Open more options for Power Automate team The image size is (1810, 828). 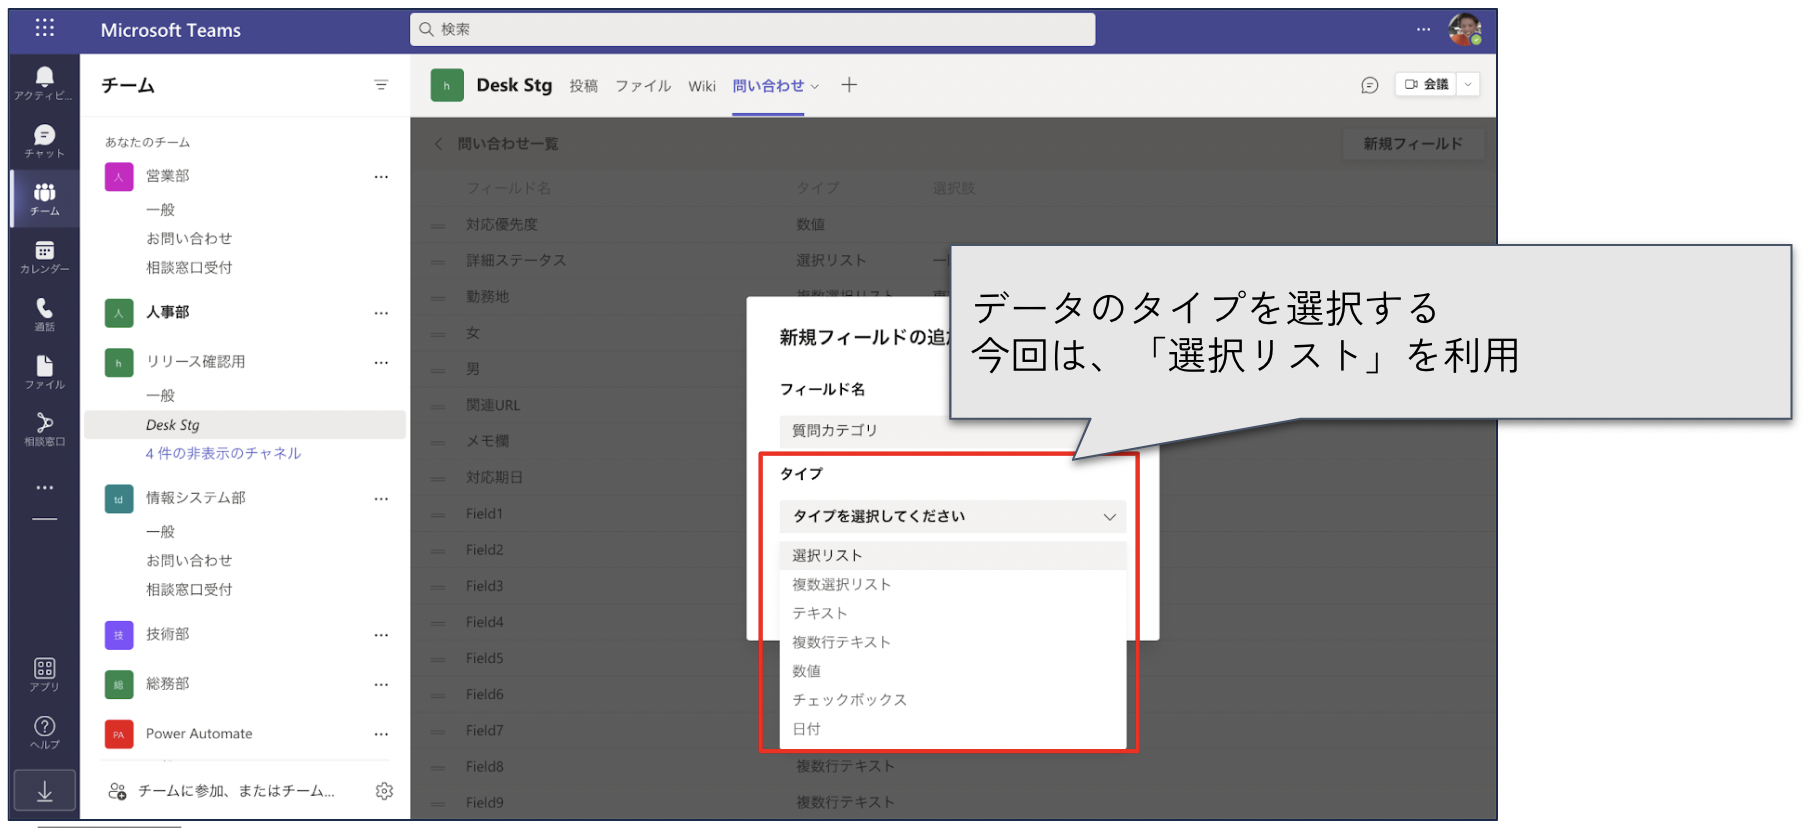381,734
